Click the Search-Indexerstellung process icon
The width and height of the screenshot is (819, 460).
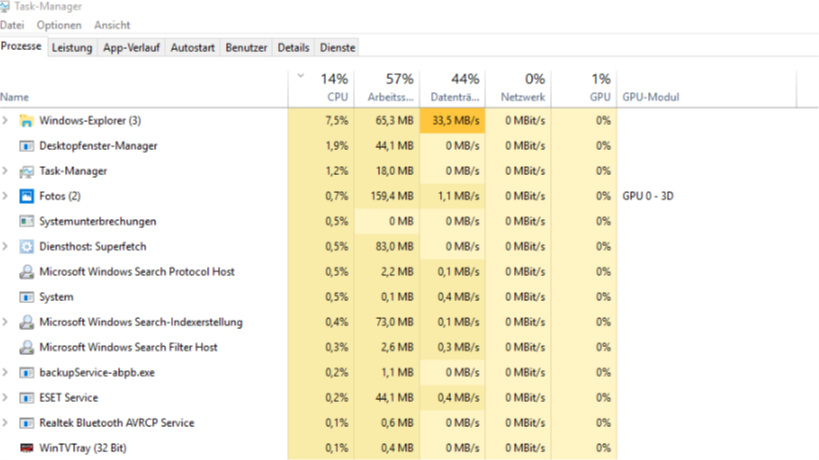pyautogui.click(x=26, y=322)
